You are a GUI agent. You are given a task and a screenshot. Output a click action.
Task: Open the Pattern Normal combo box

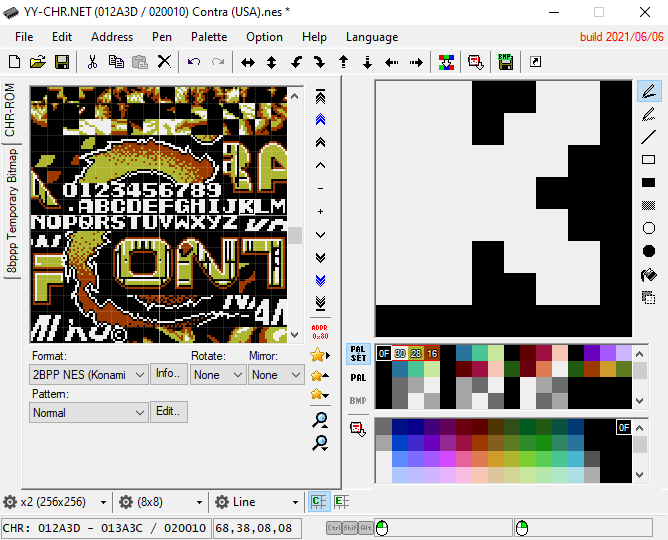pyautogui.click(x=89, y=413)
